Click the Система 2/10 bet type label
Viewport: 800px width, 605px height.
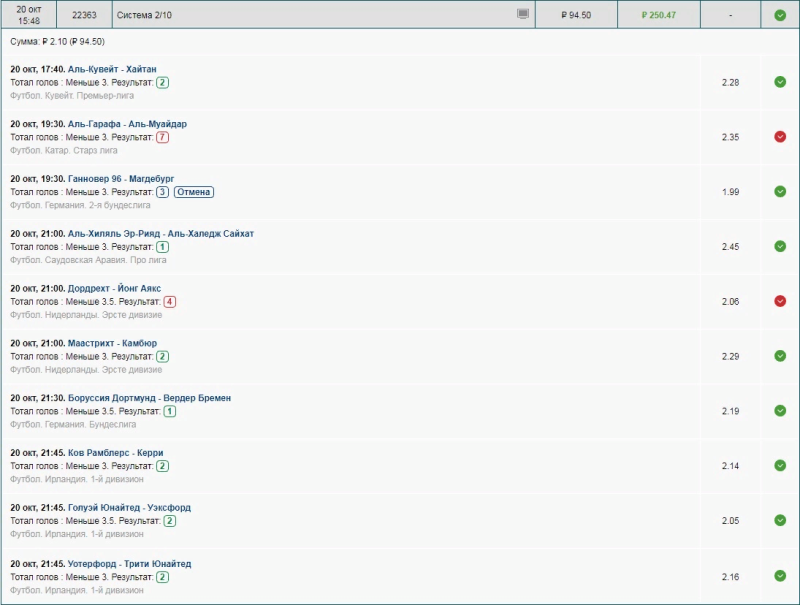(x=143, y=15)
